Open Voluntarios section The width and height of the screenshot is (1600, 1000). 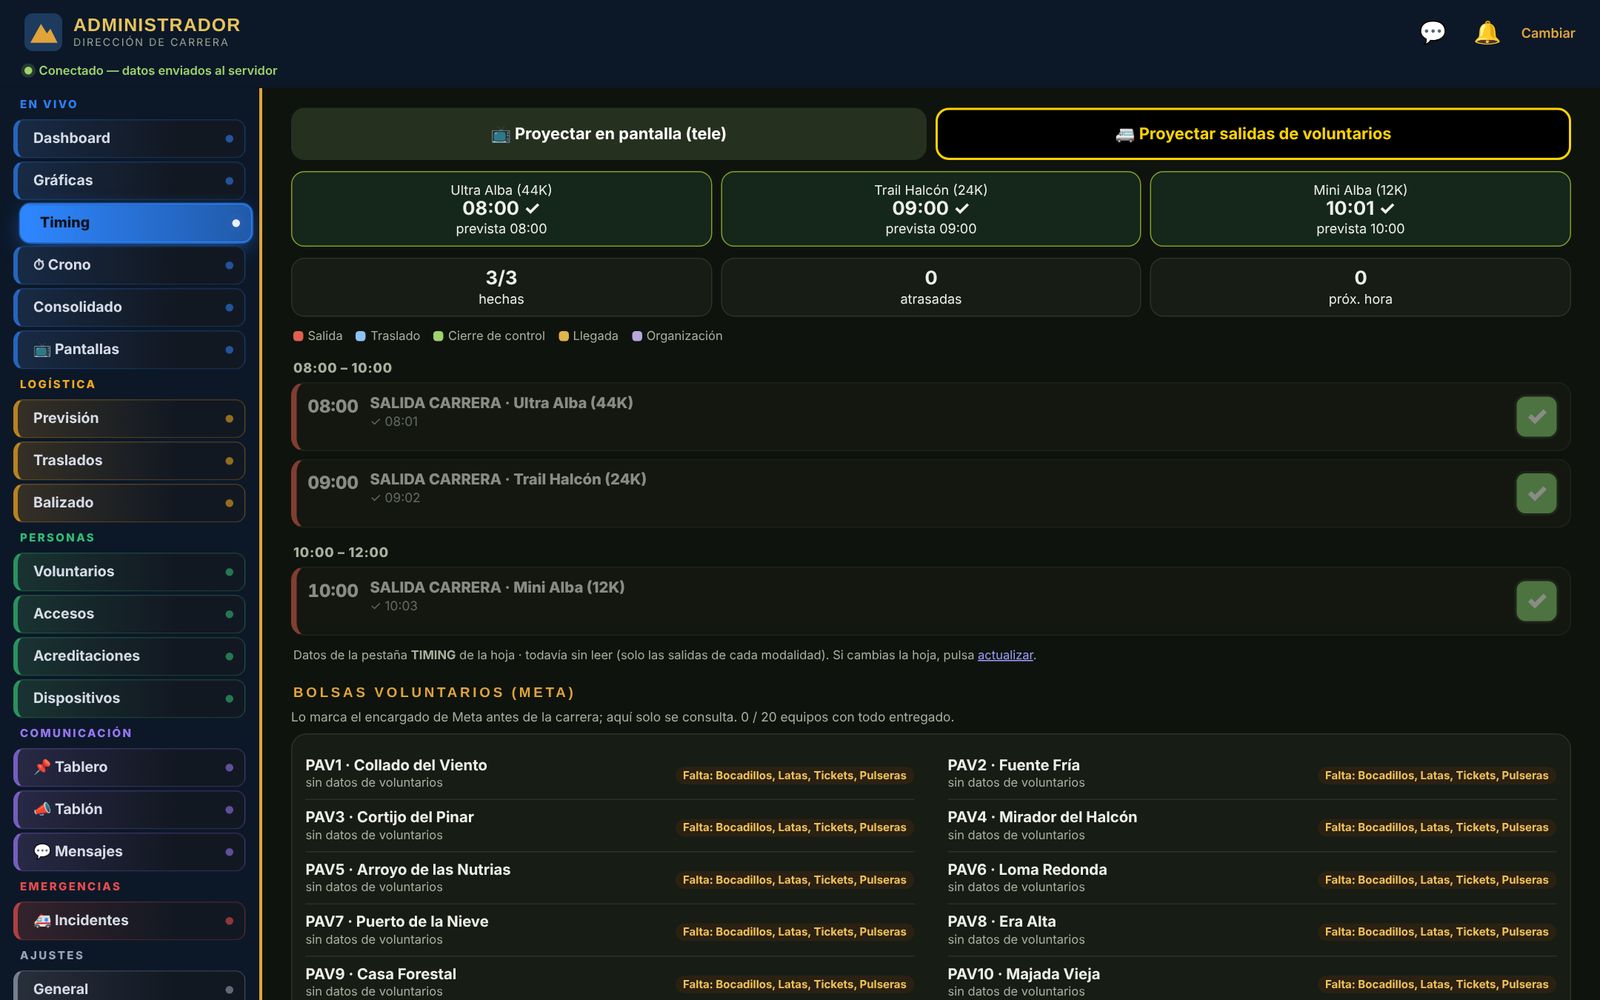pos(129,571)
